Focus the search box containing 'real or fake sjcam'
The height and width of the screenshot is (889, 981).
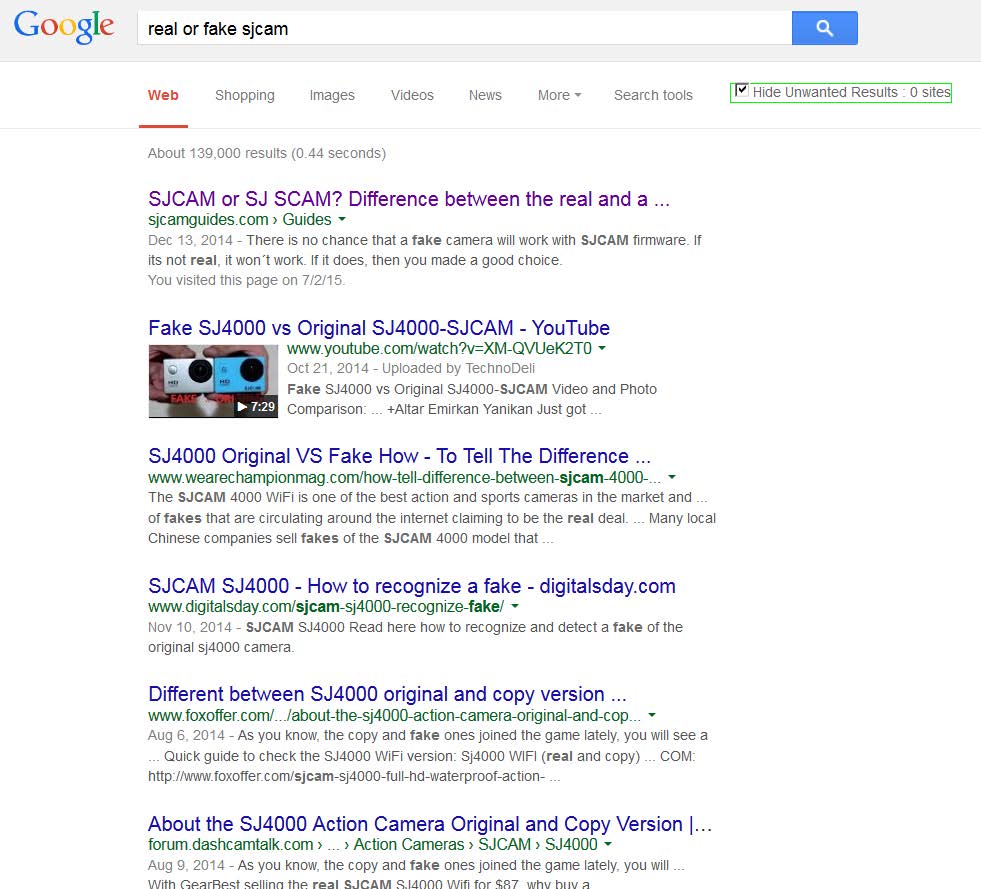[464, 28]
